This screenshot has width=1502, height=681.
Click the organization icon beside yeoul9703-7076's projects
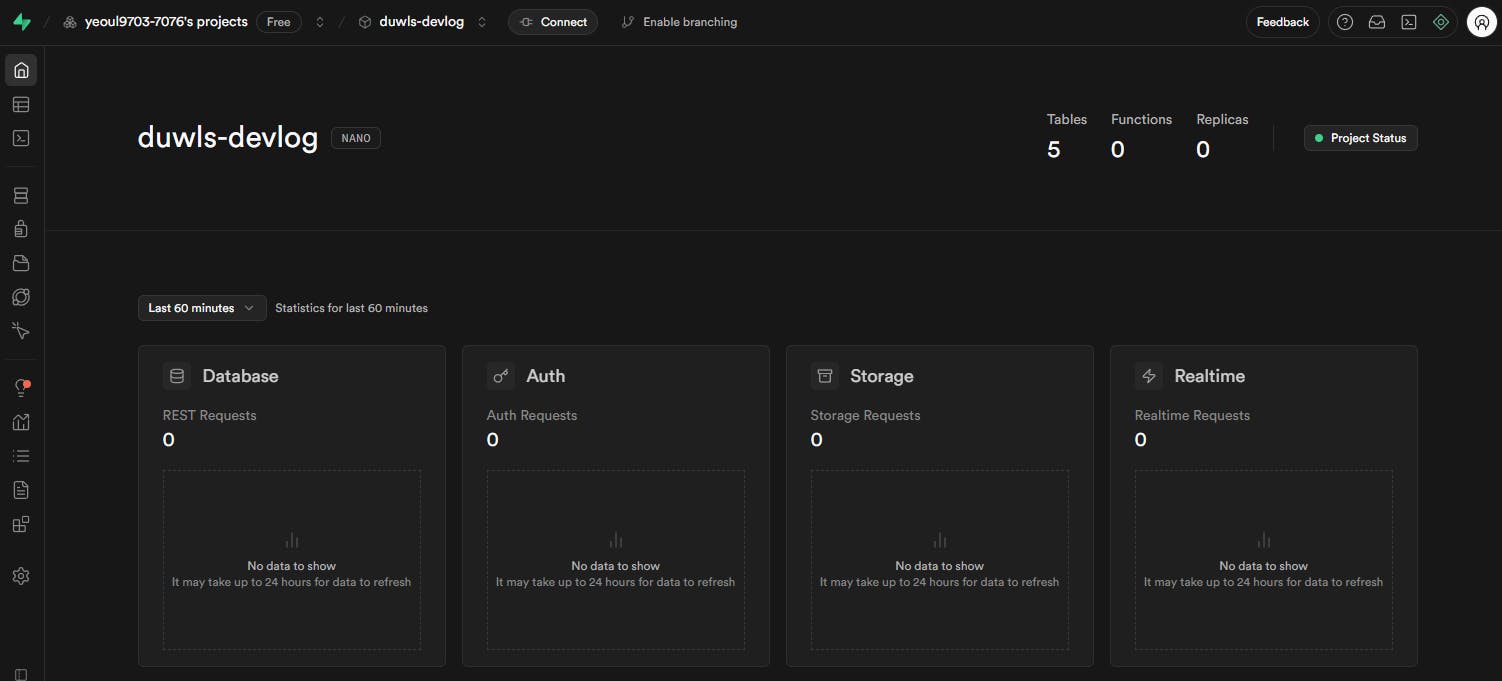coord(70,22)
